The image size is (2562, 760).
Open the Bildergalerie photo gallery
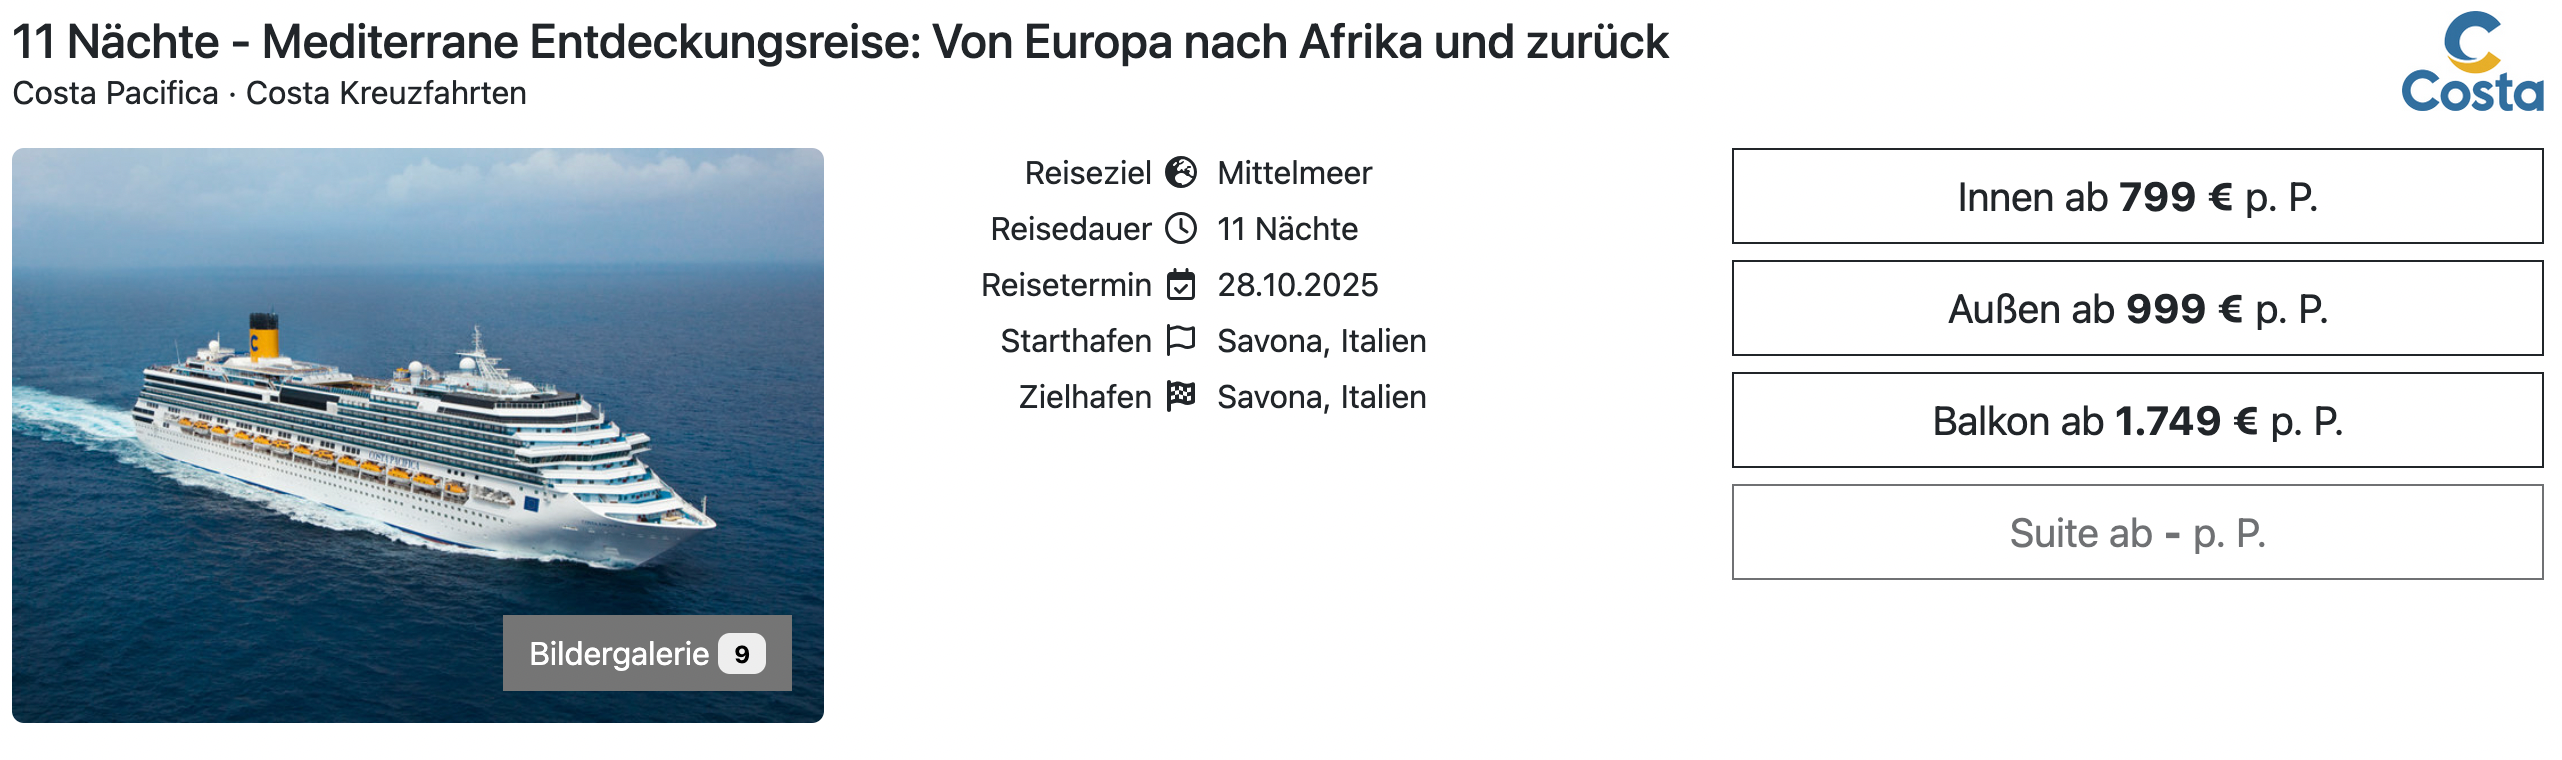[x=619, y=654]
